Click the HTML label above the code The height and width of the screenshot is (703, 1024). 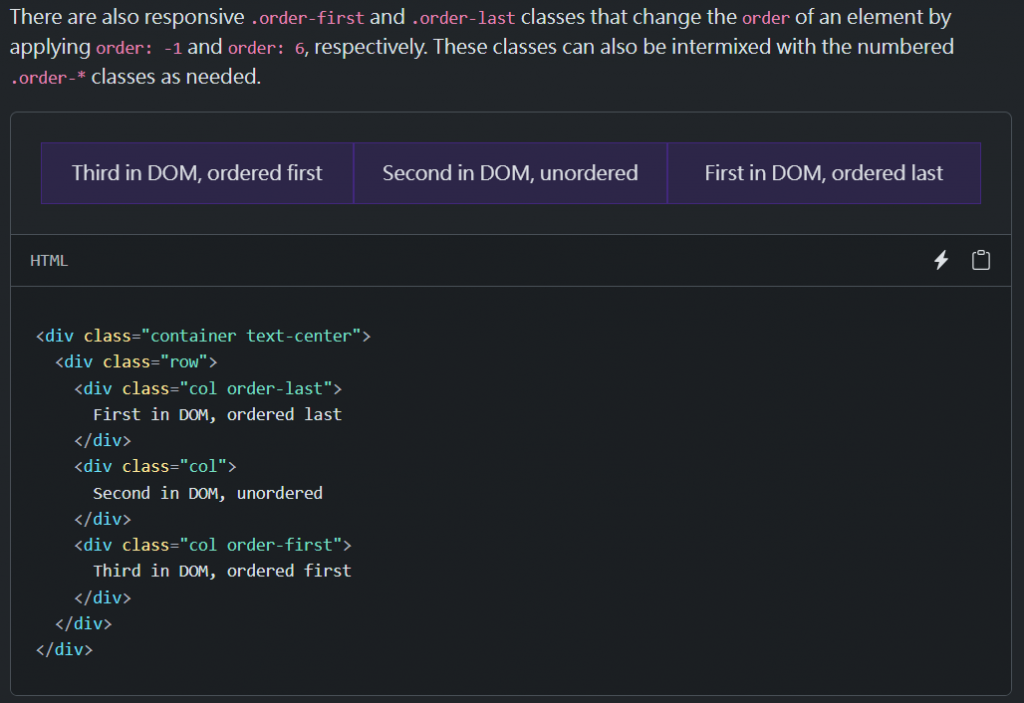(49, 261)
